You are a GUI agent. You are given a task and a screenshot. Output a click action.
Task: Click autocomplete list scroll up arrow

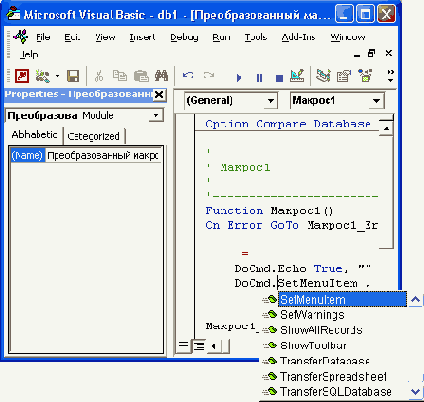click(415, 300)
